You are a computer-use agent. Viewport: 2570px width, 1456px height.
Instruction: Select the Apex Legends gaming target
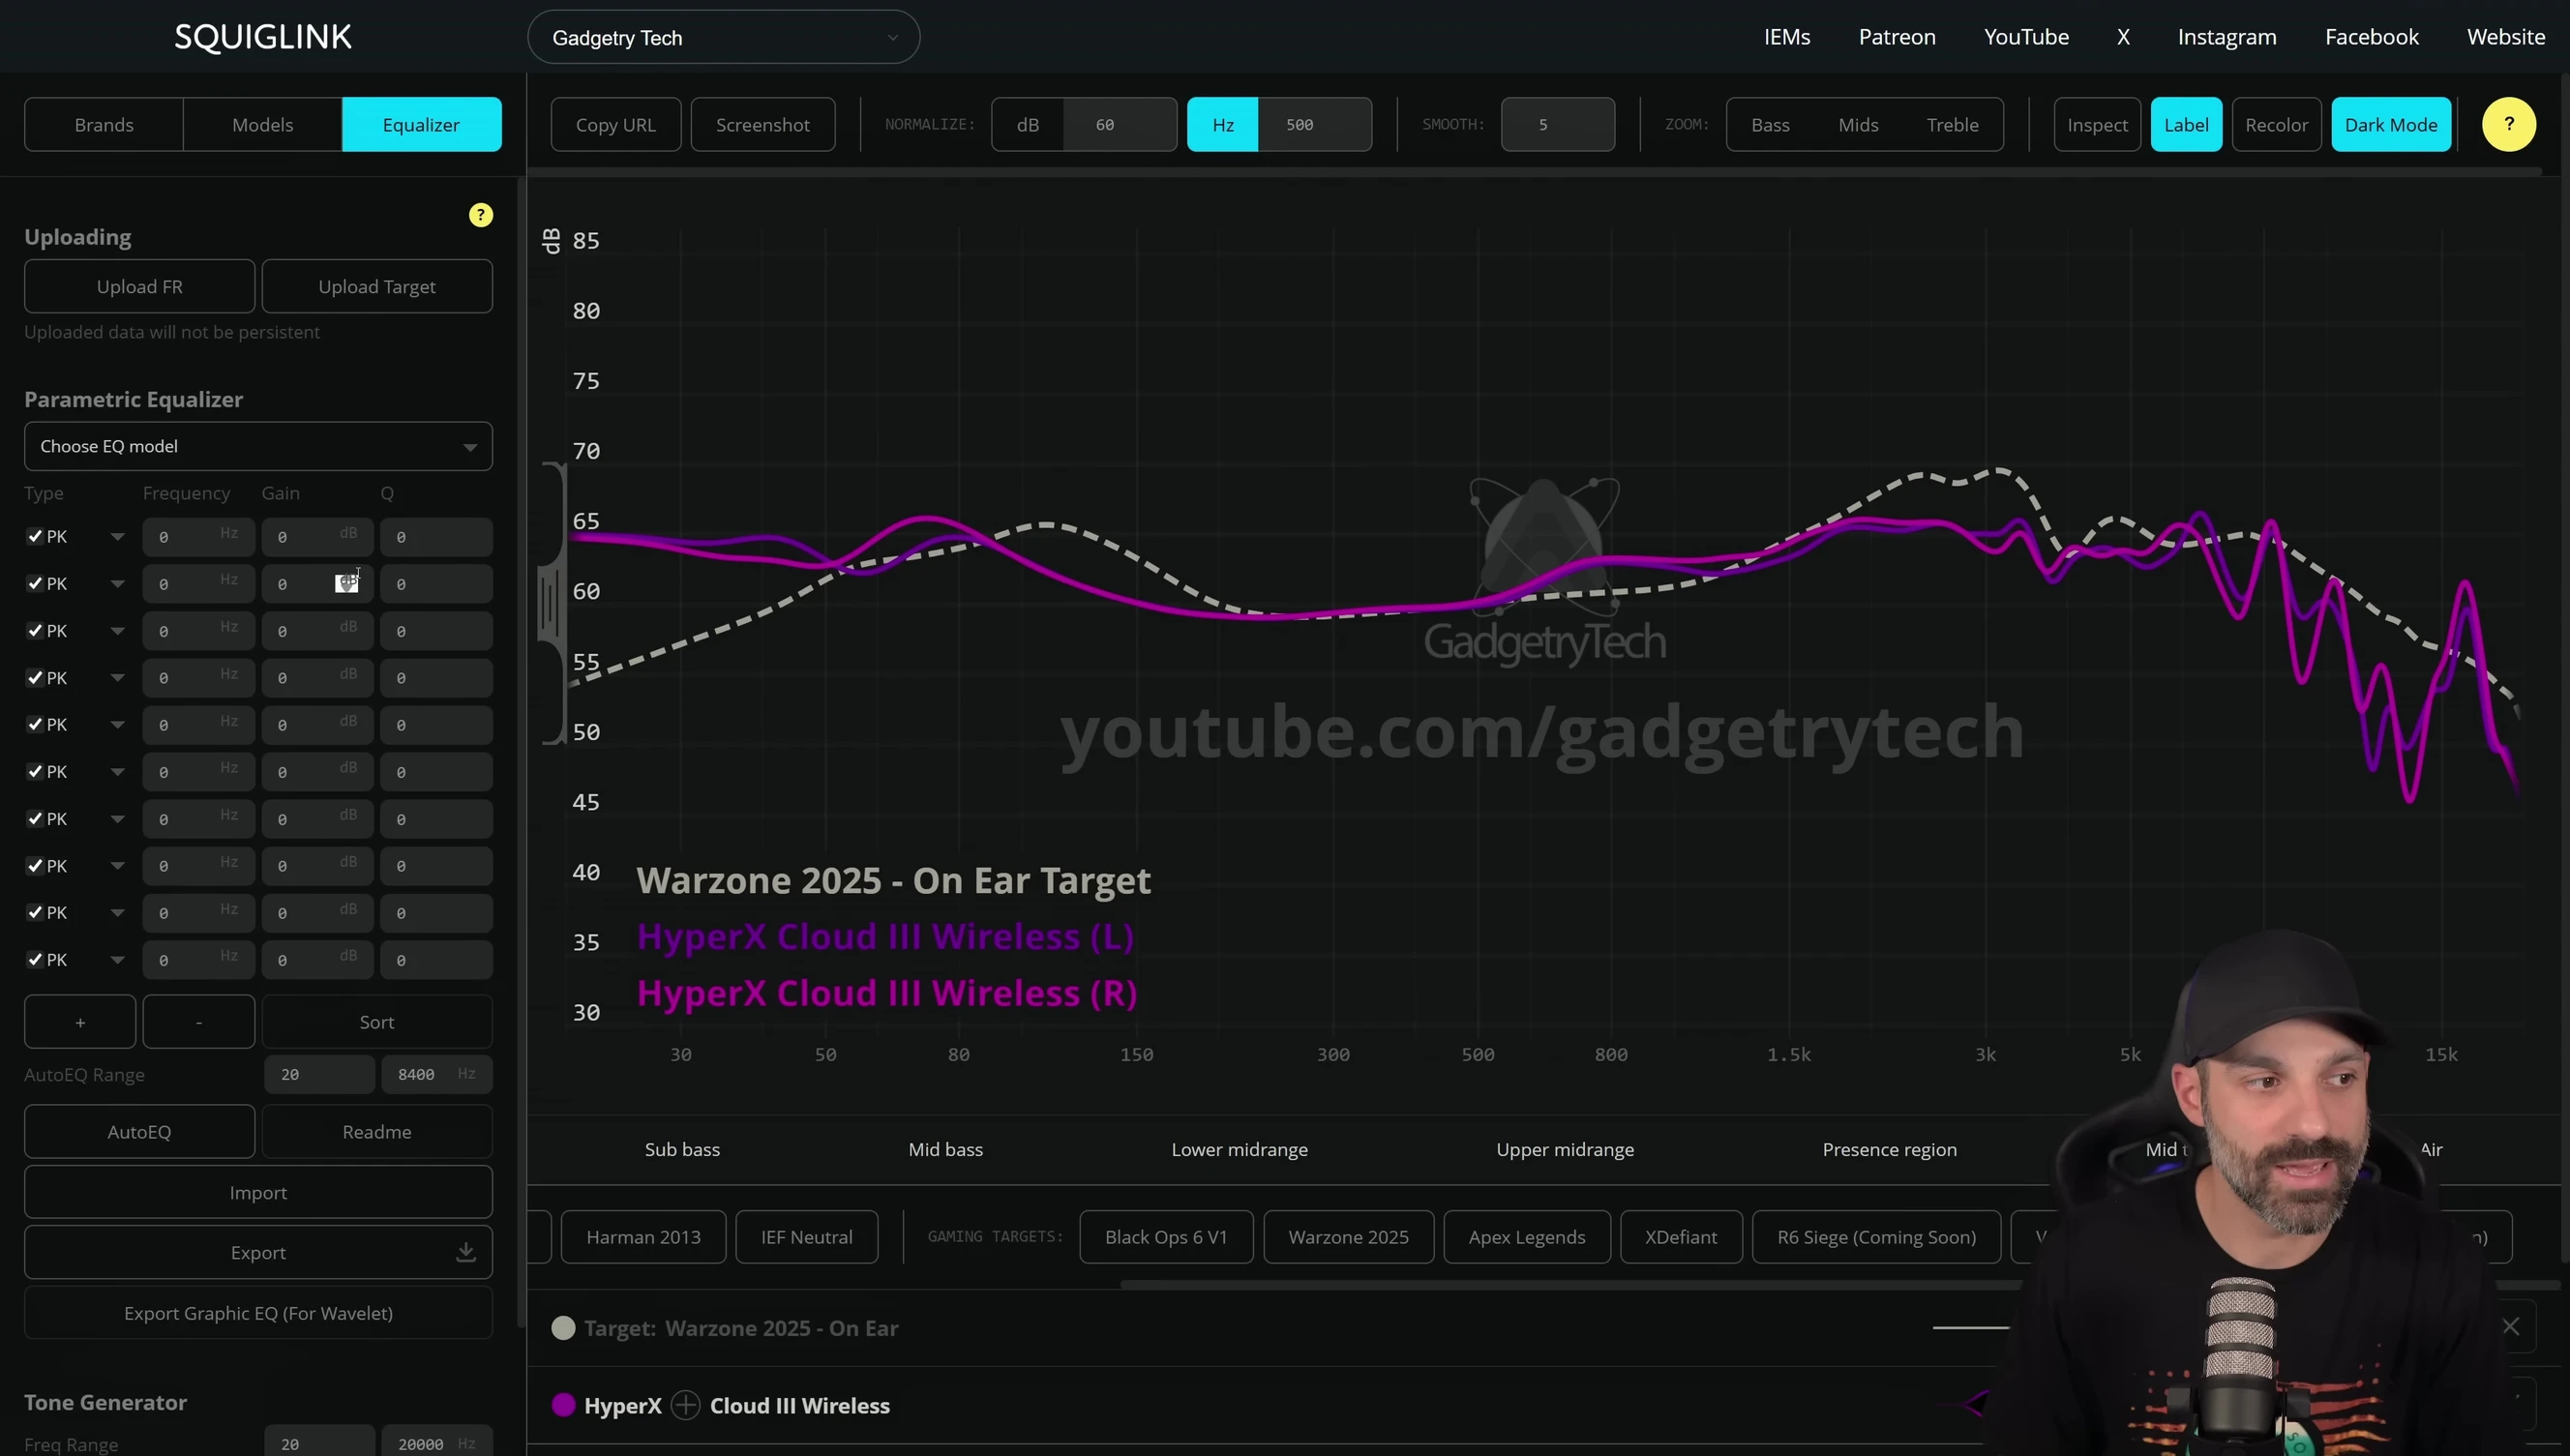(x=1527, y=1237)
